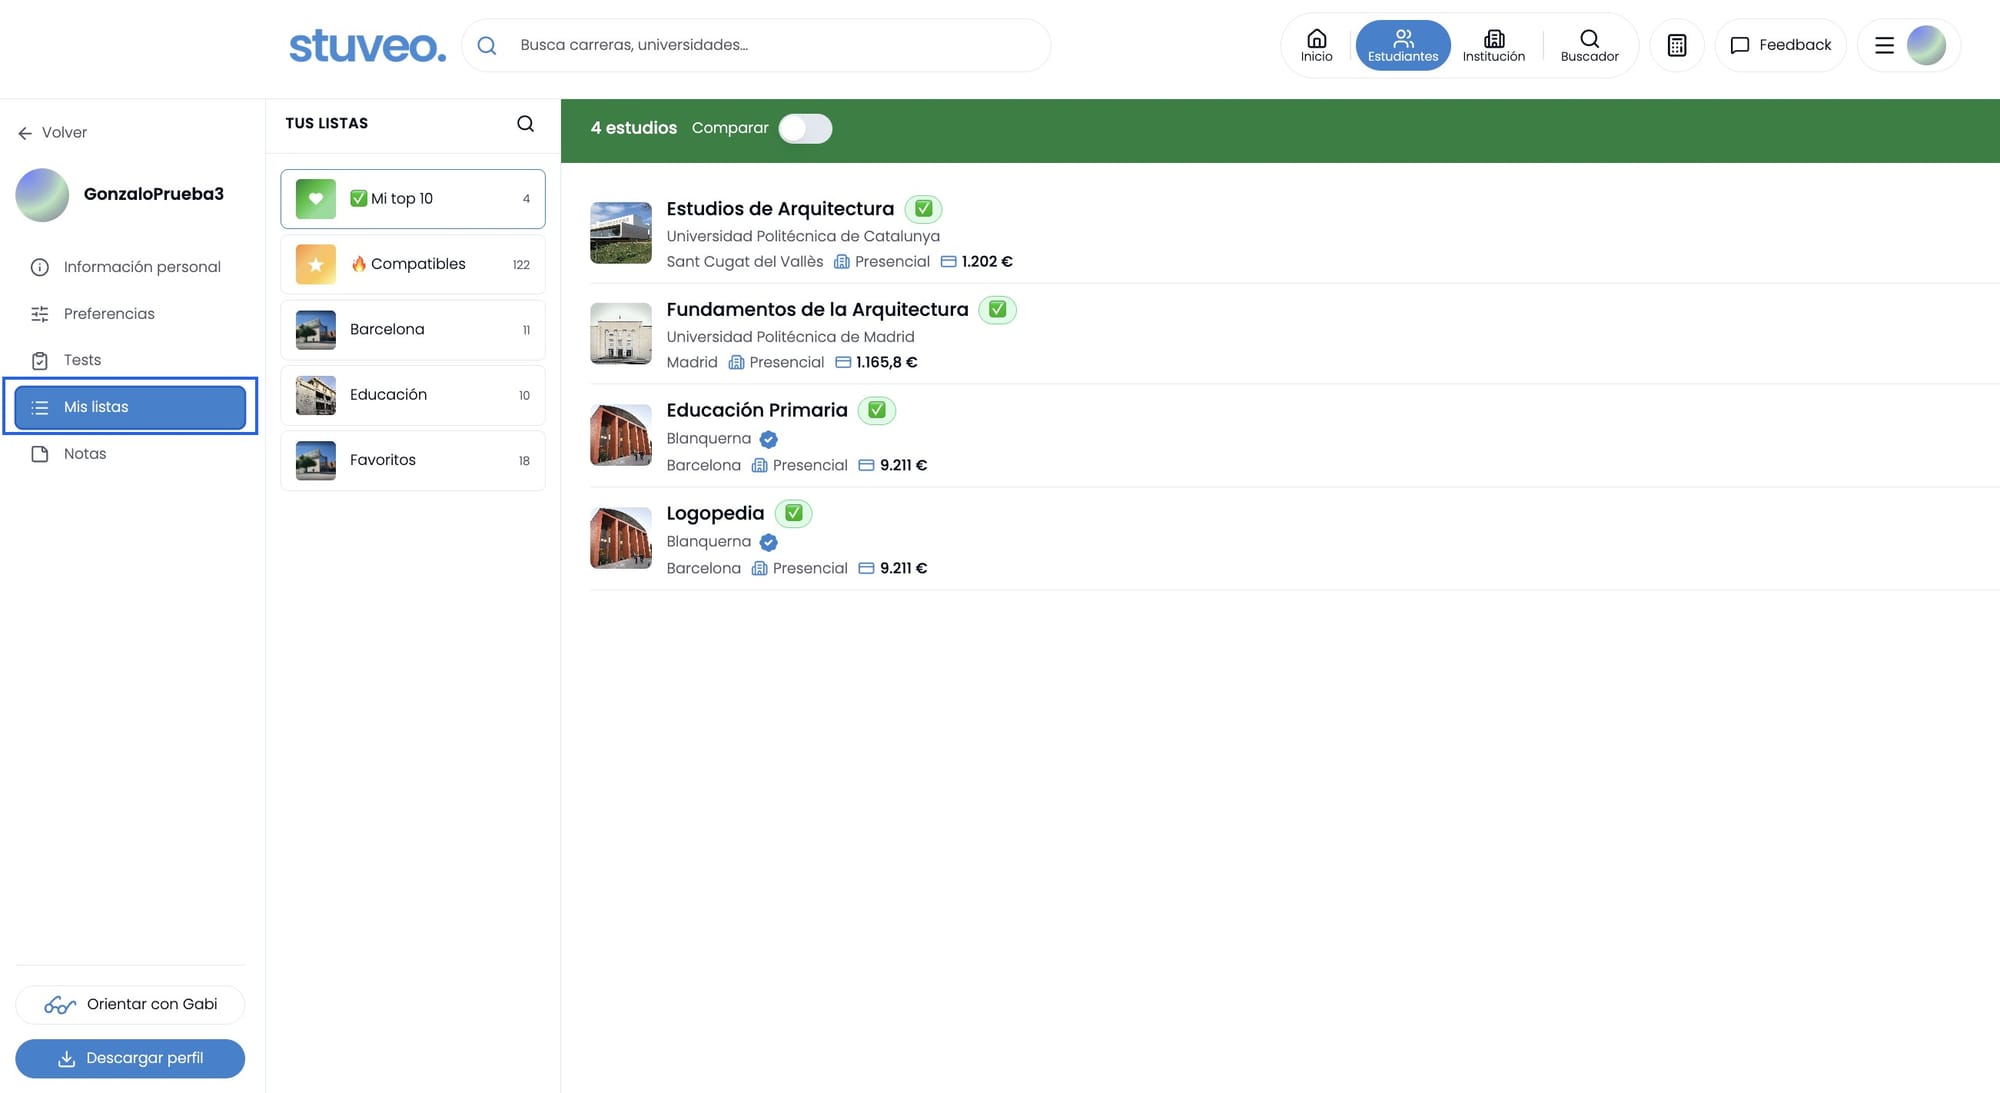Open the Institución tab
This screenshot has height=1093, width=2000.
pyautogui.click(x=1493, y=45)
